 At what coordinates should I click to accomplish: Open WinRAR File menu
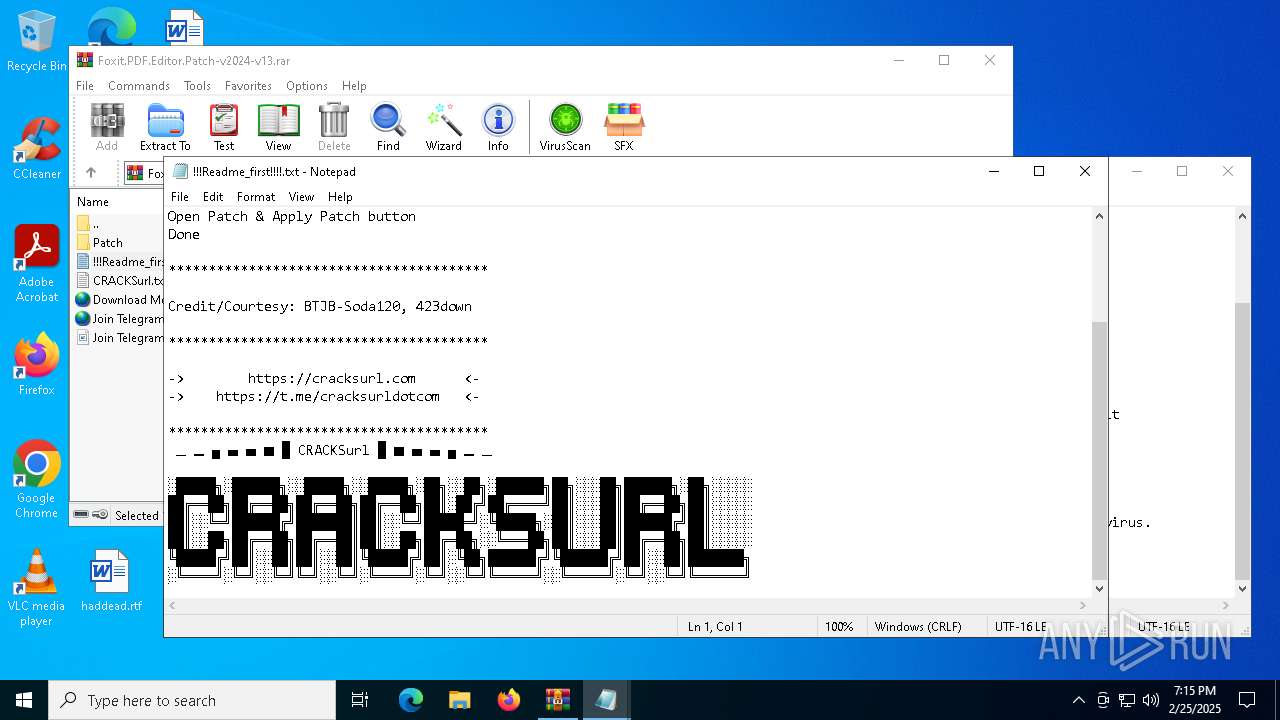(85, 86)
